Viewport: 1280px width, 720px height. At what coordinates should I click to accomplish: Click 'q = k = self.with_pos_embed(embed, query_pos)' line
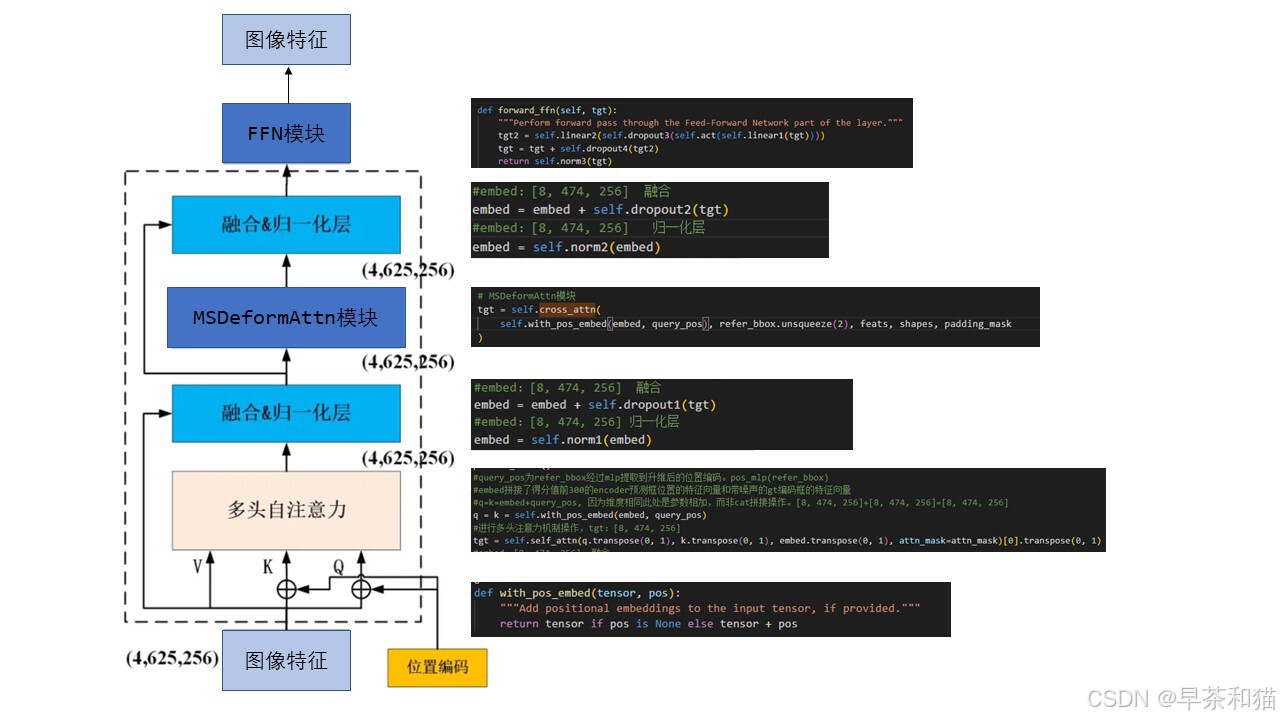tap(590, 515)
